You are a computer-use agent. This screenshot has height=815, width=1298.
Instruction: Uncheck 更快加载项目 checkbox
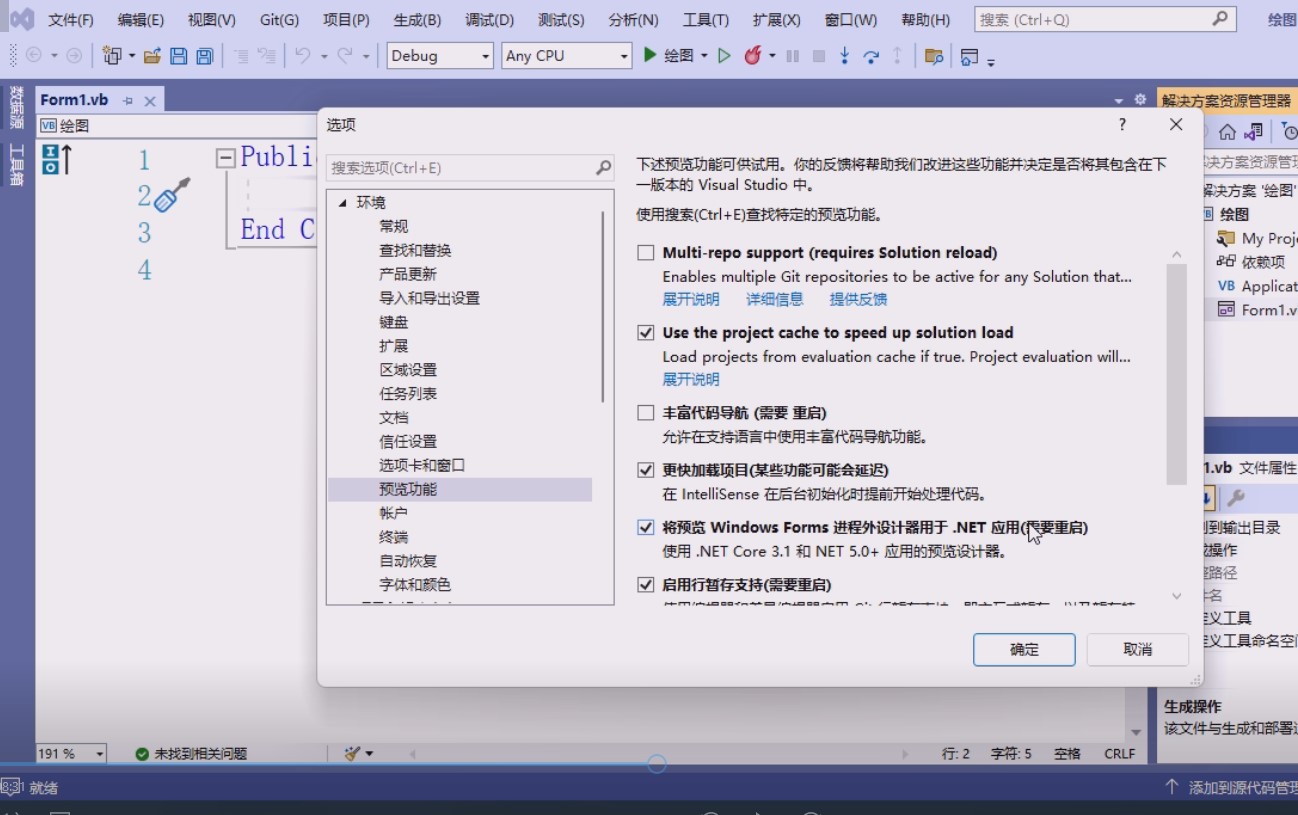(x=646, y=470)
